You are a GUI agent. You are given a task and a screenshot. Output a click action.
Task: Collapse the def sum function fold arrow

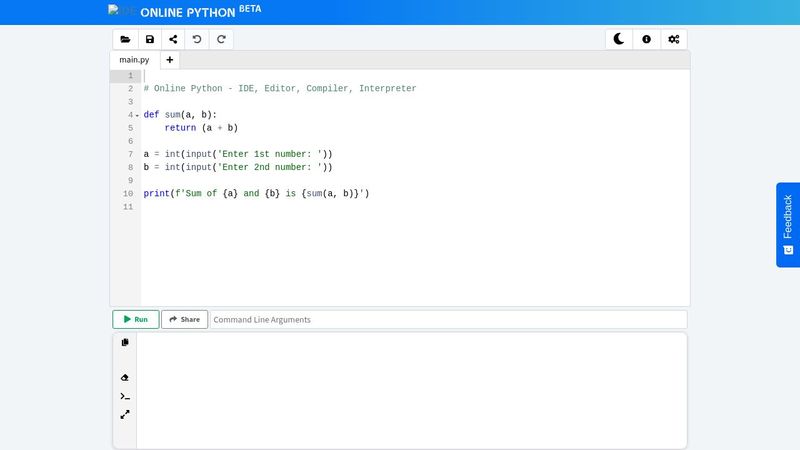[137, 115]
